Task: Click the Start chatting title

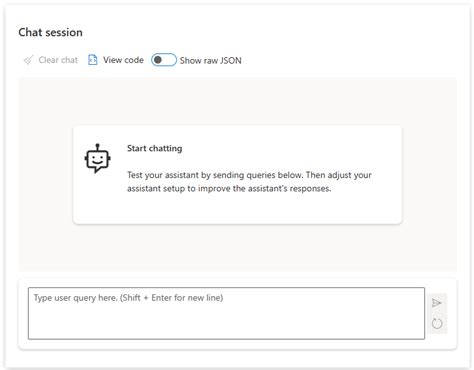Action: pyautogui.click(x=155, y=148)
